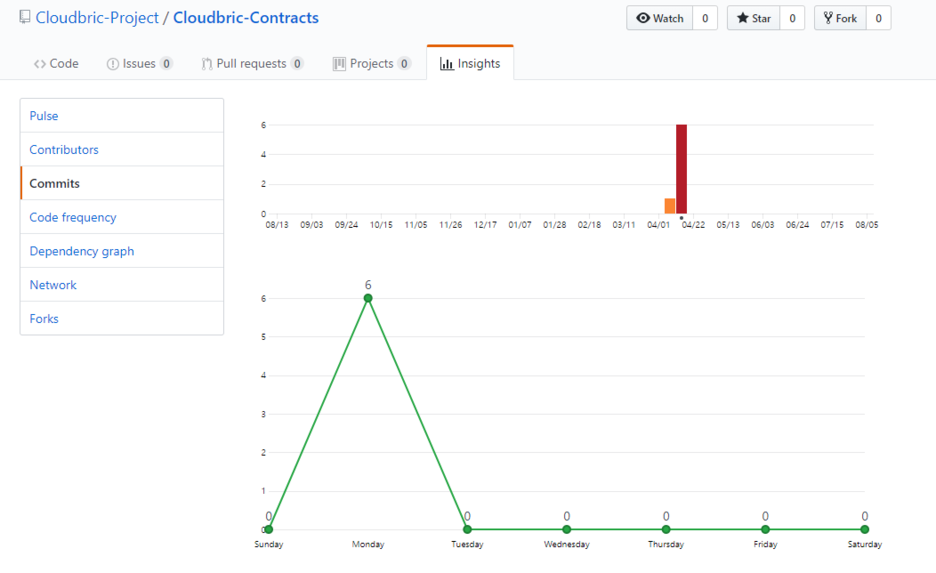Click the Projects count badge
This screenshot has width=936, height=573.
(x=404, y=63)
